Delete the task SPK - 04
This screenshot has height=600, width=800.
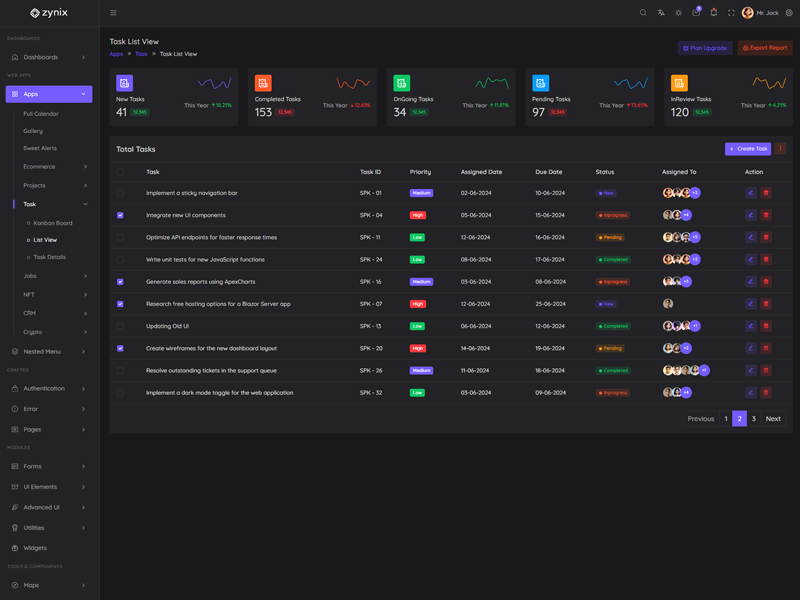point(766,215)
